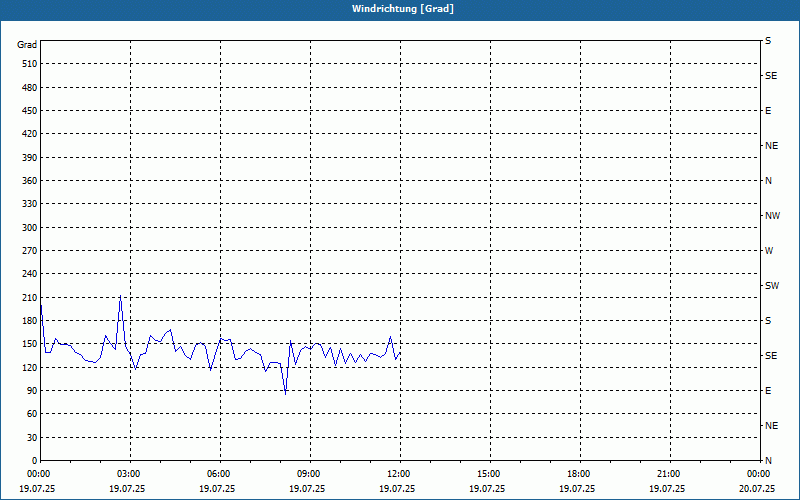Screen dimensions: 800x500
Task: Click the 00:00 label above 20.07.25
Action: 757,474
